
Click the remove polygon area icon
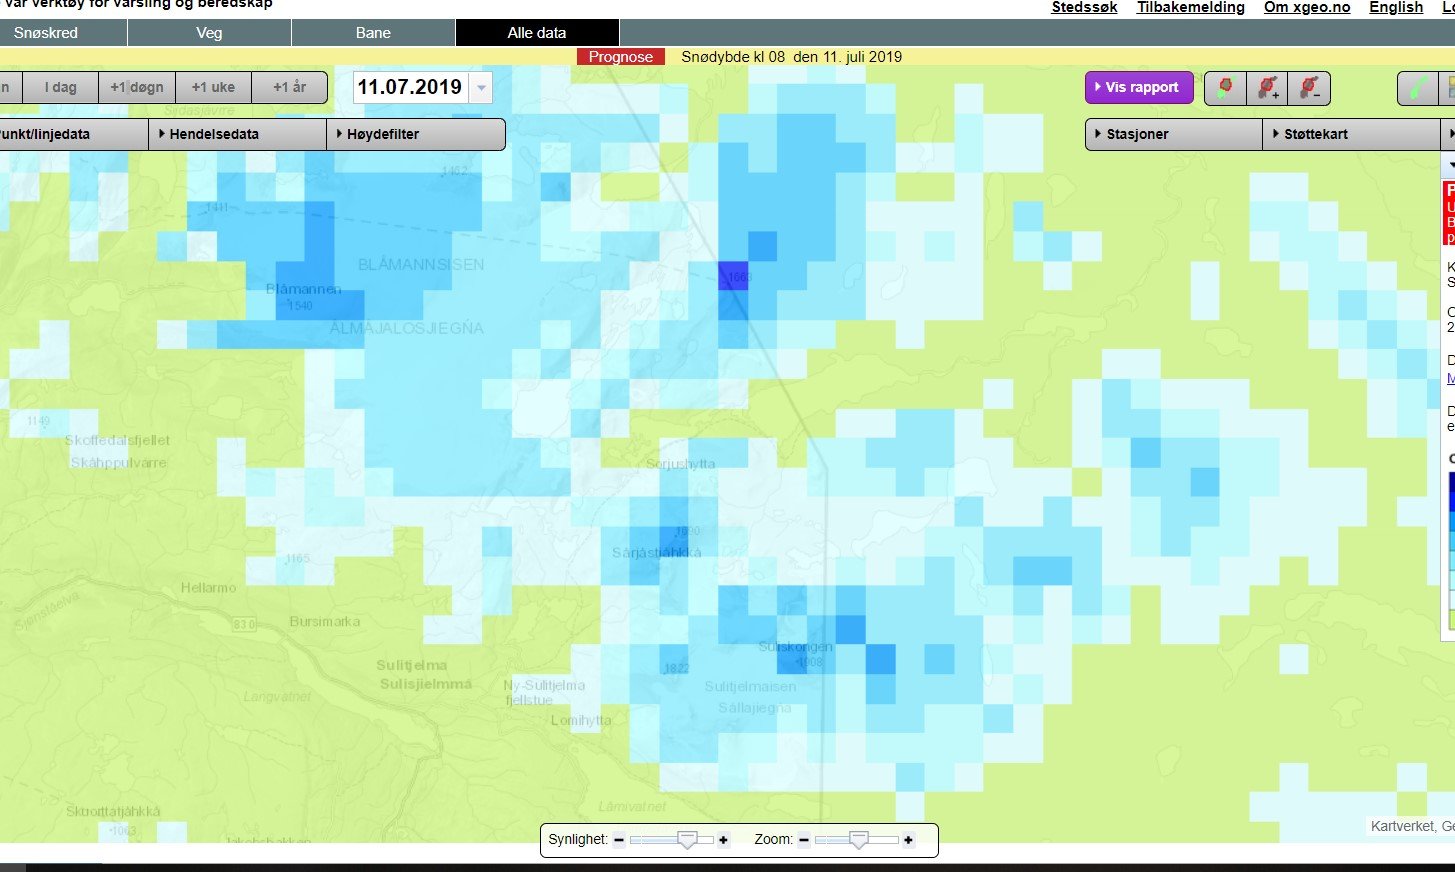click(x=1309, y=88)
